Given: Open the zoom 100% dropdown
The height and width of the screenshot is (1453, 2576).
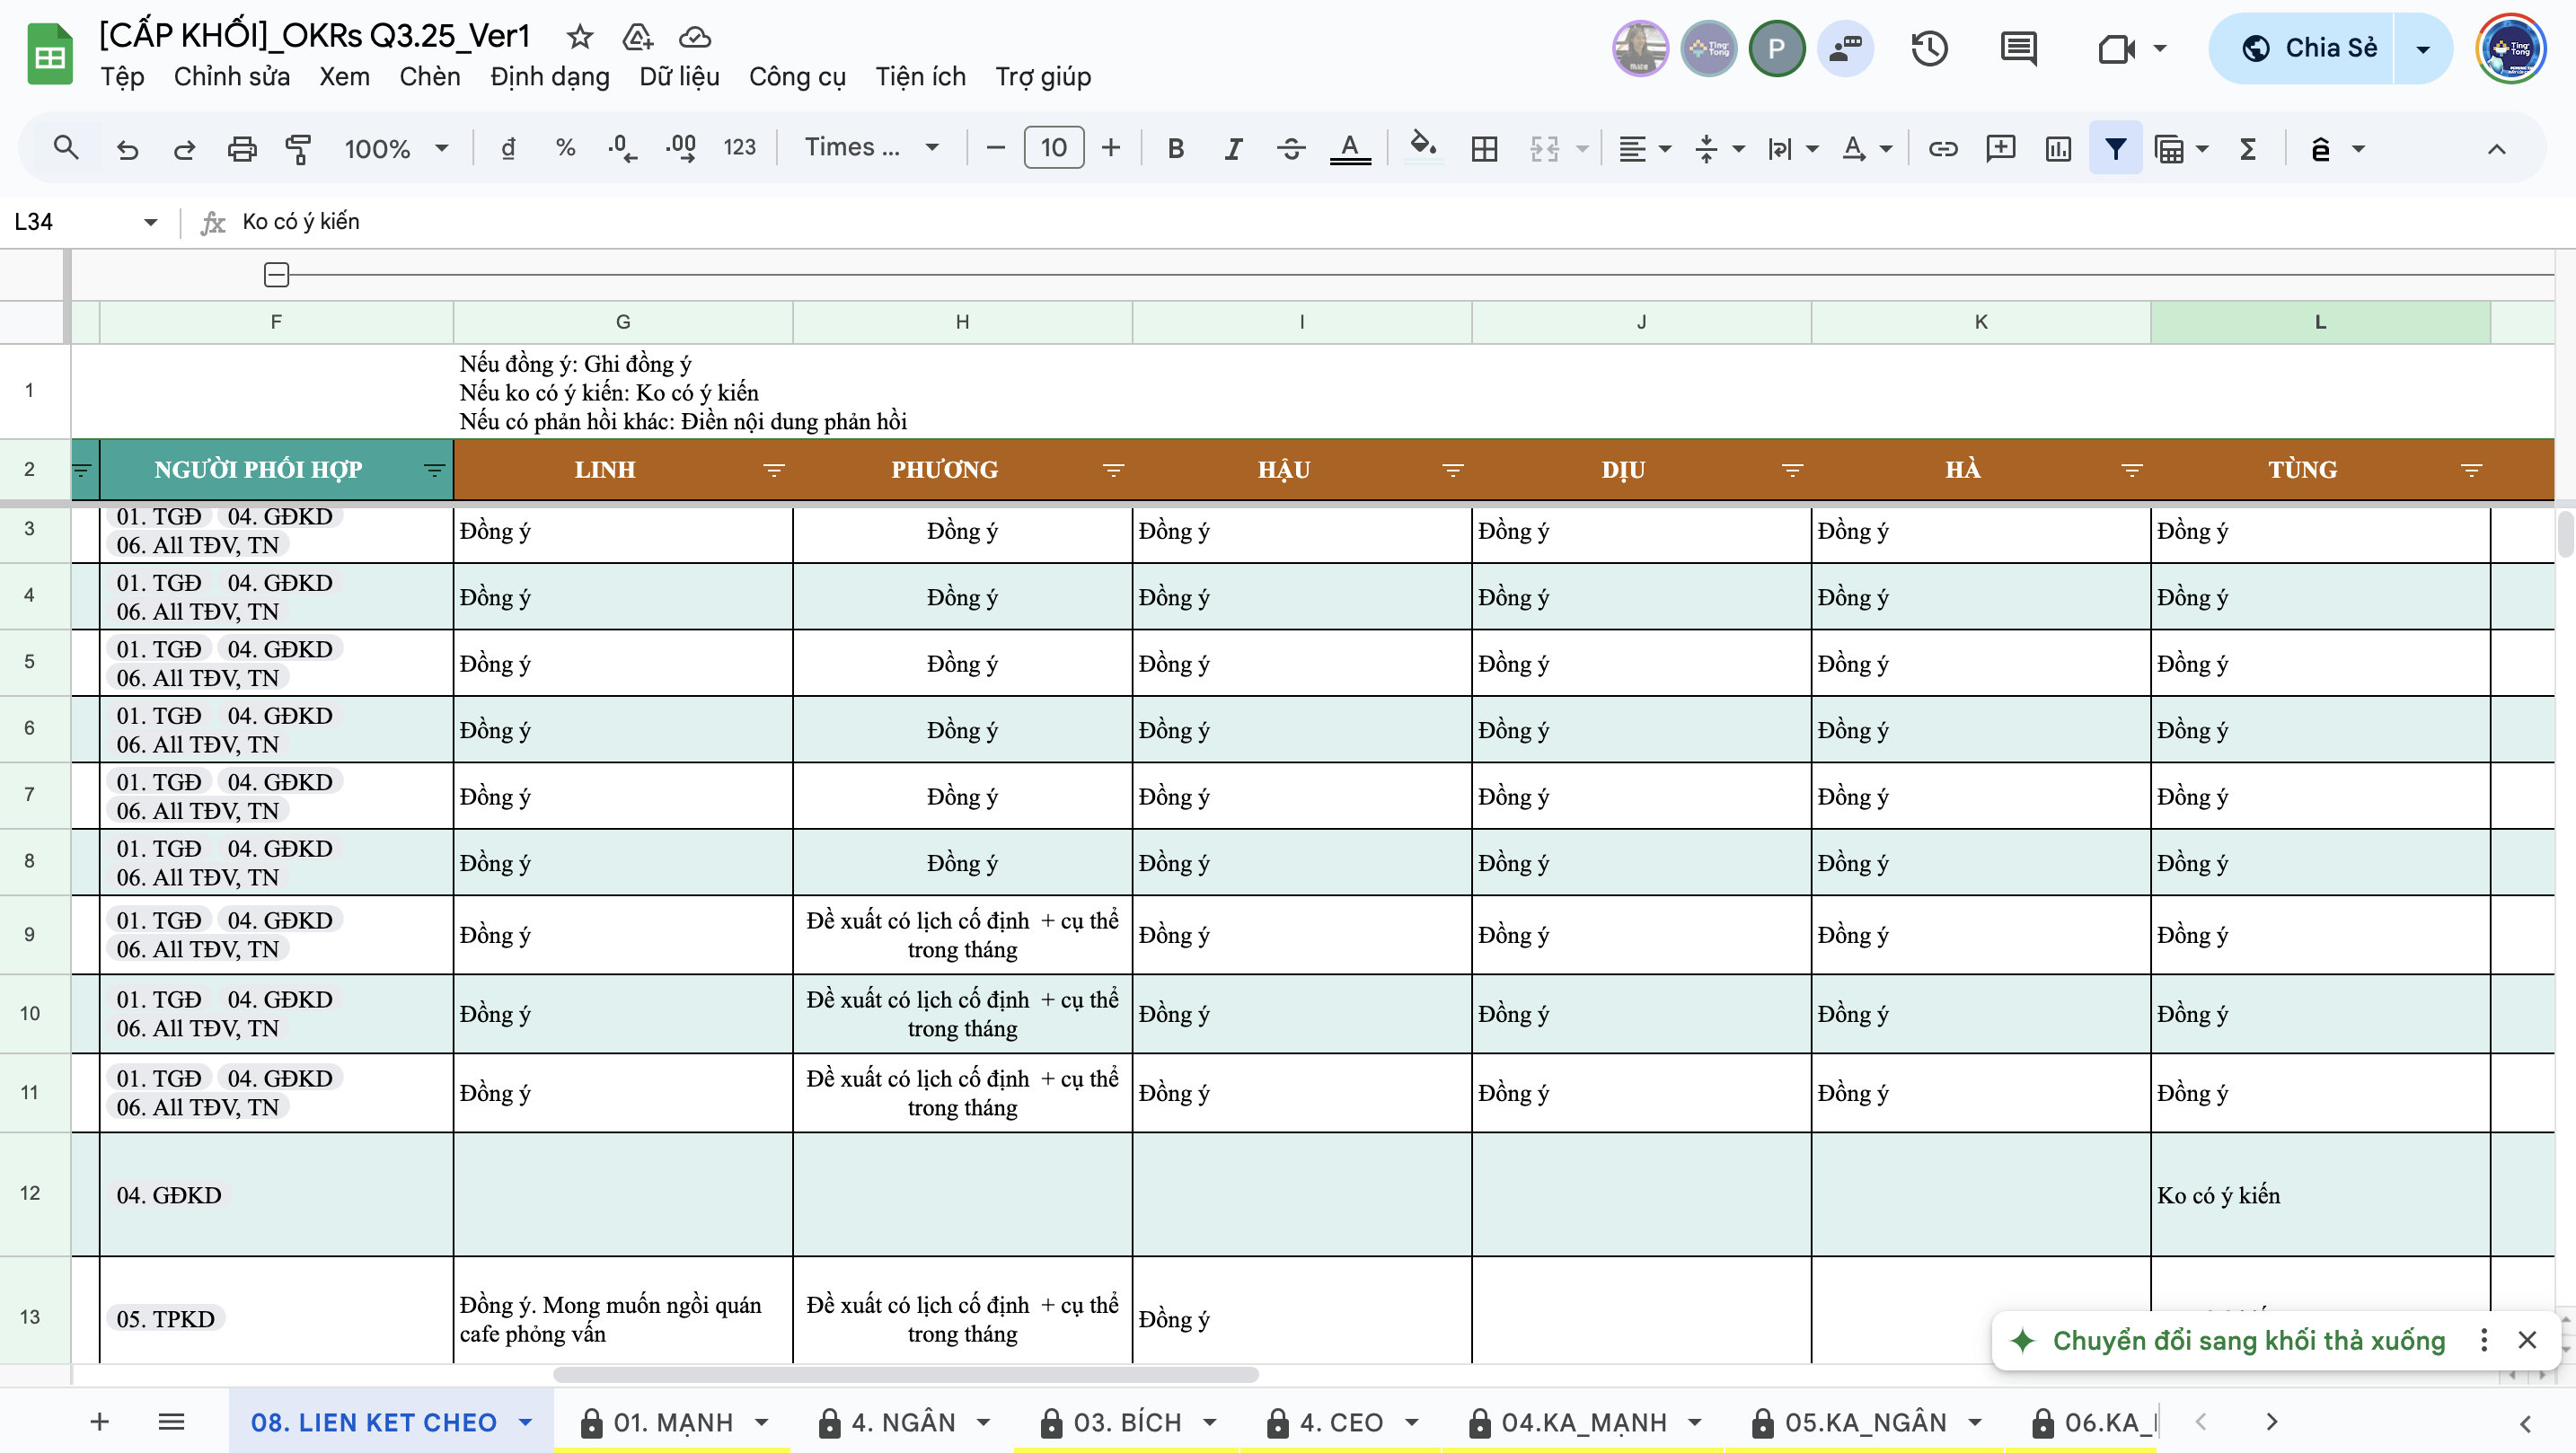Looking at the screenshot, I should 395,149.
